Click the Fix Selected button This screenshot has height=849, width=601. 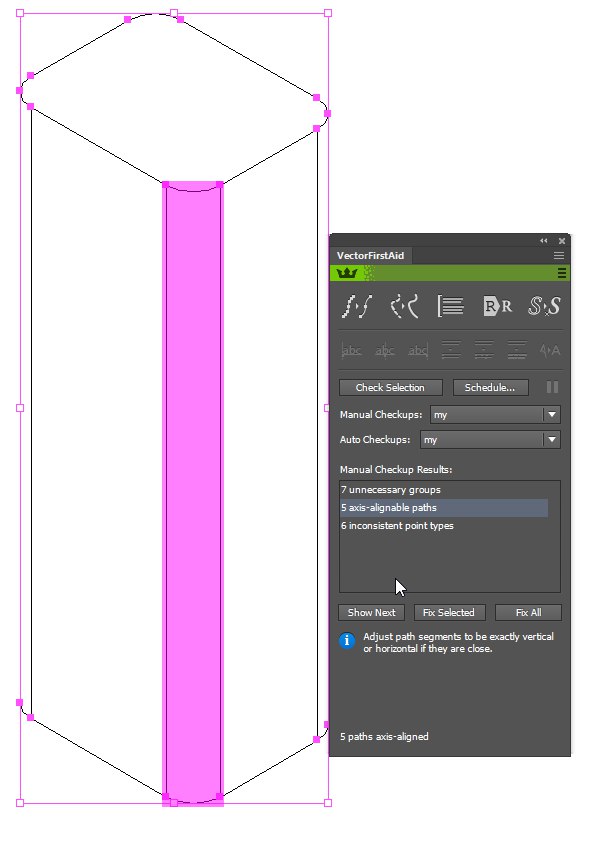449,612
